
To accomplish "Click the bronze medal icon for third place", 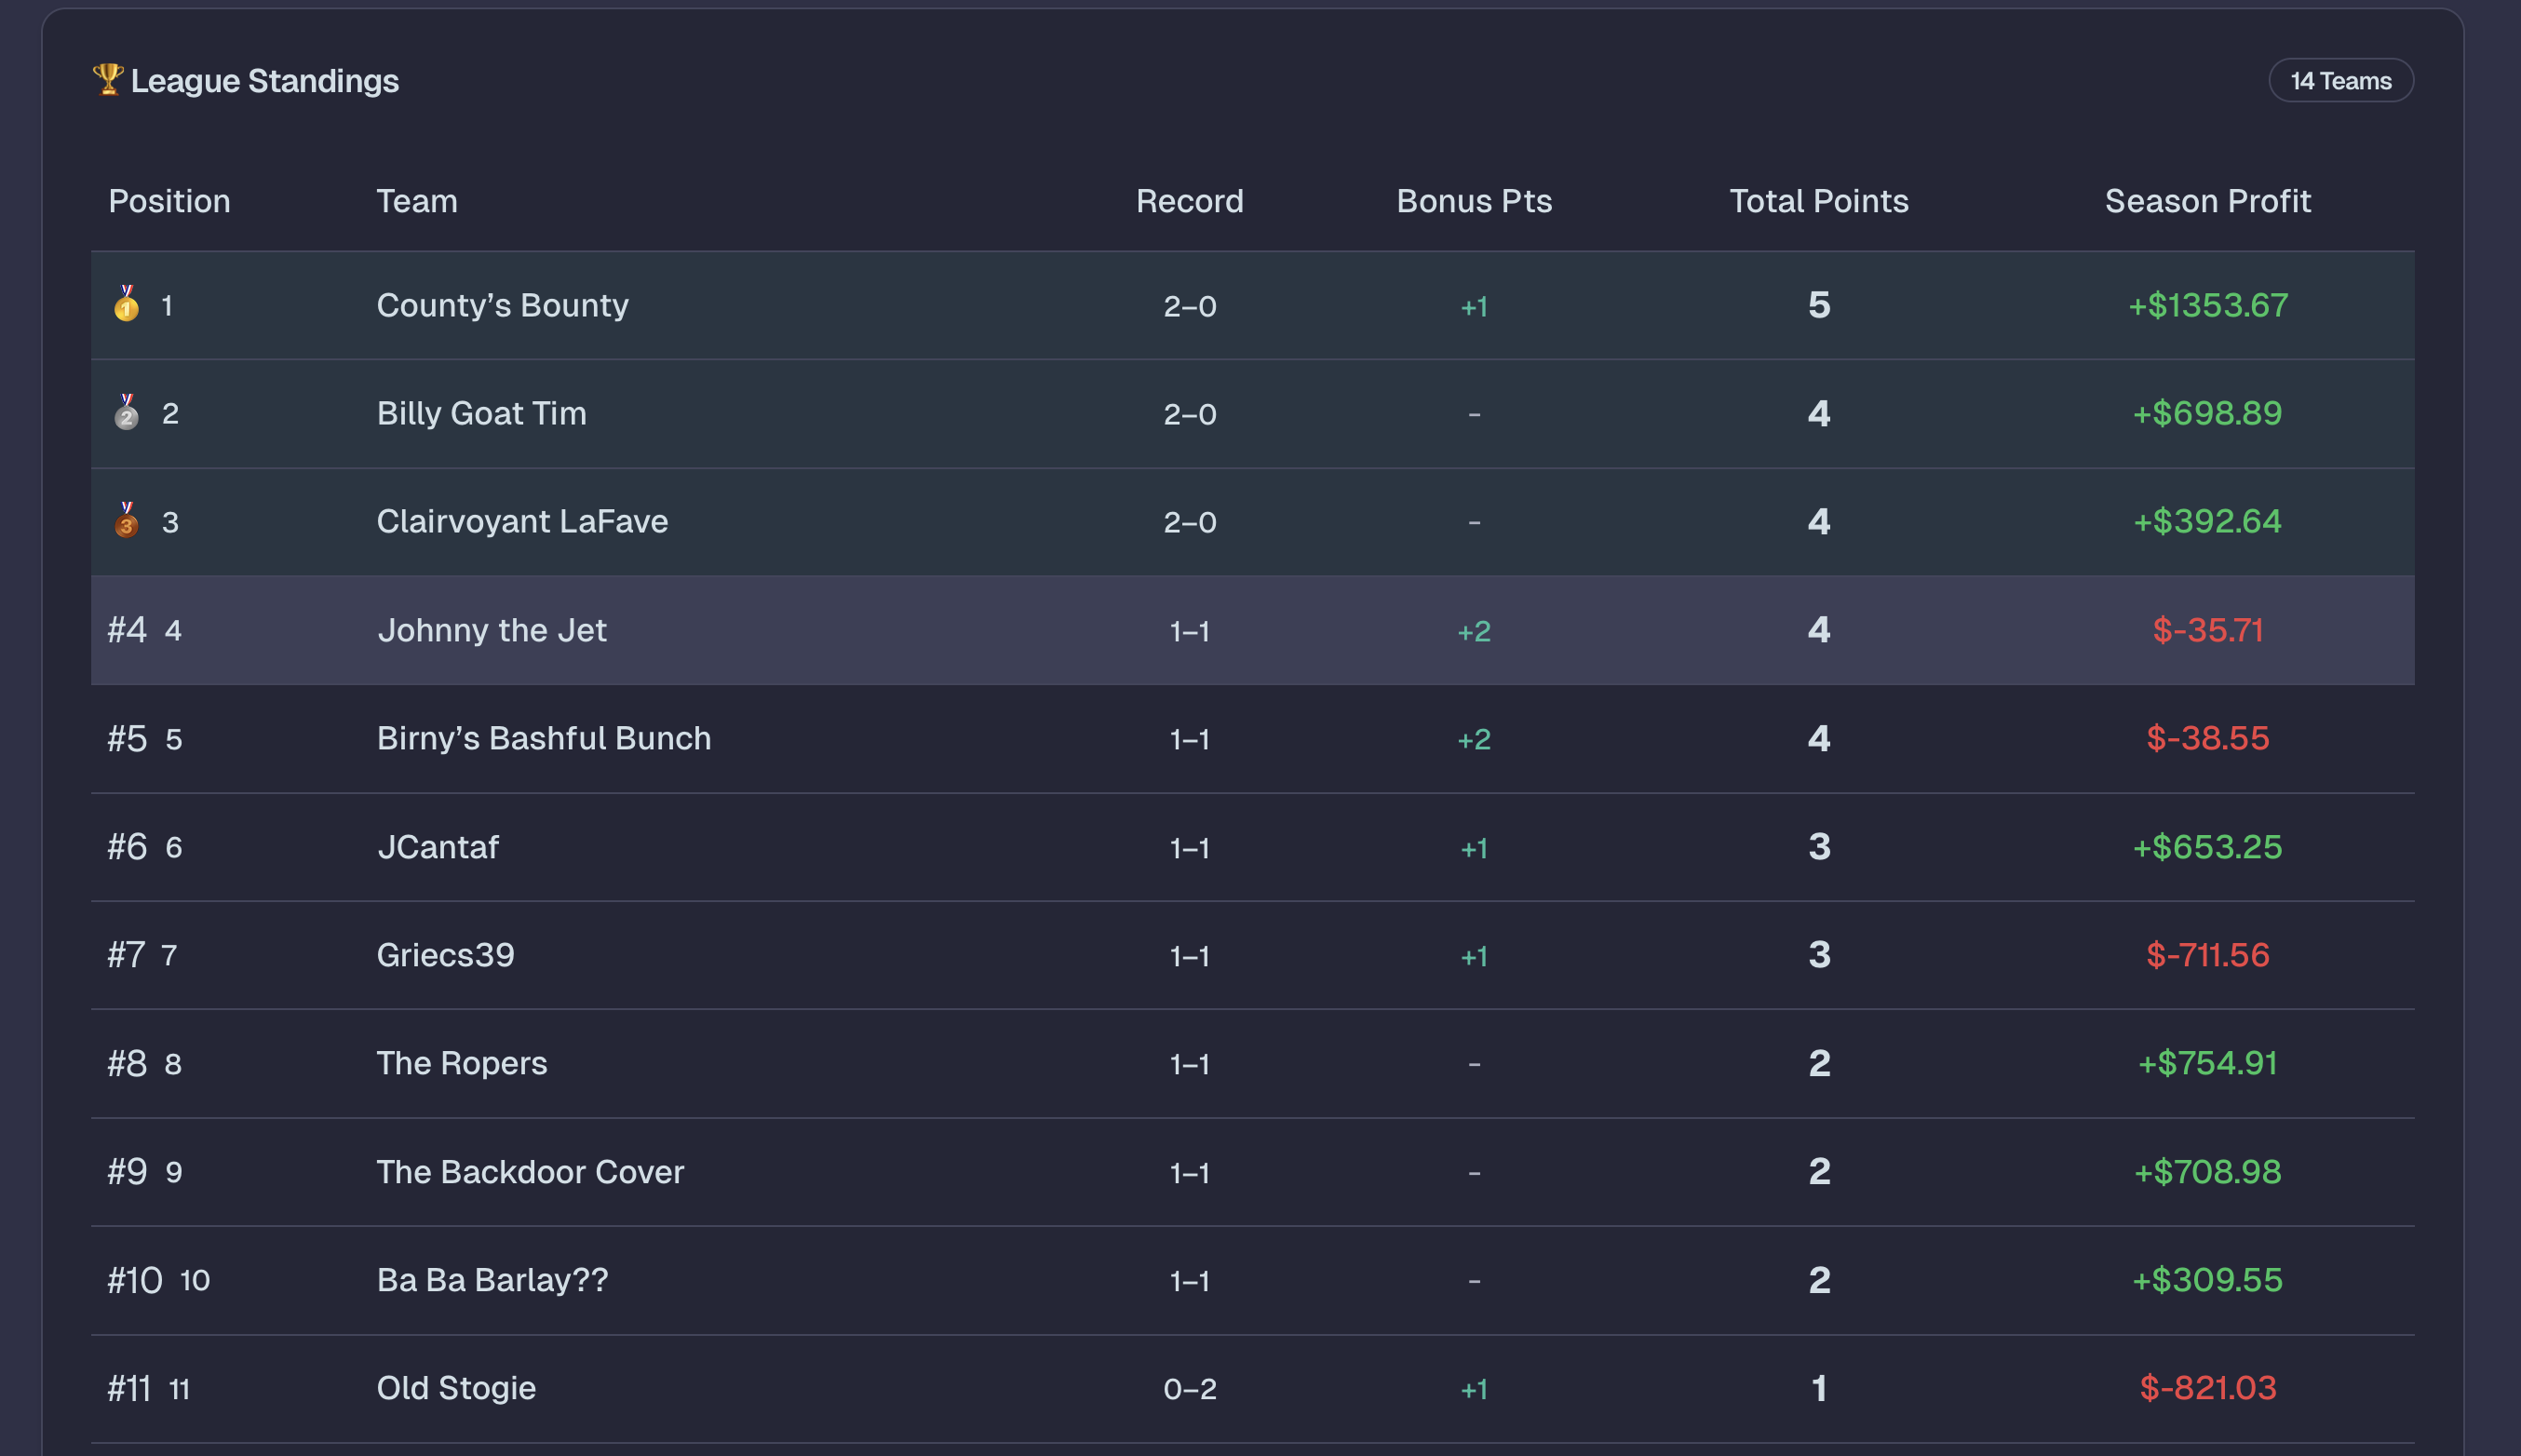I will point(126,520).
